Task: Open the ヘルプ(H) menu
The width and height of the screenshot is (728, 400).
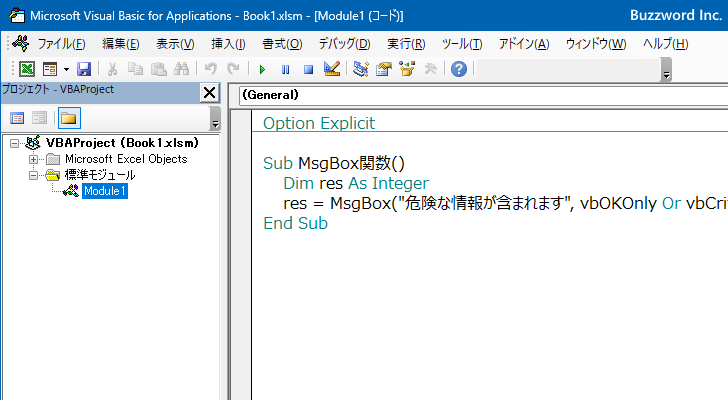Action: 666,44
